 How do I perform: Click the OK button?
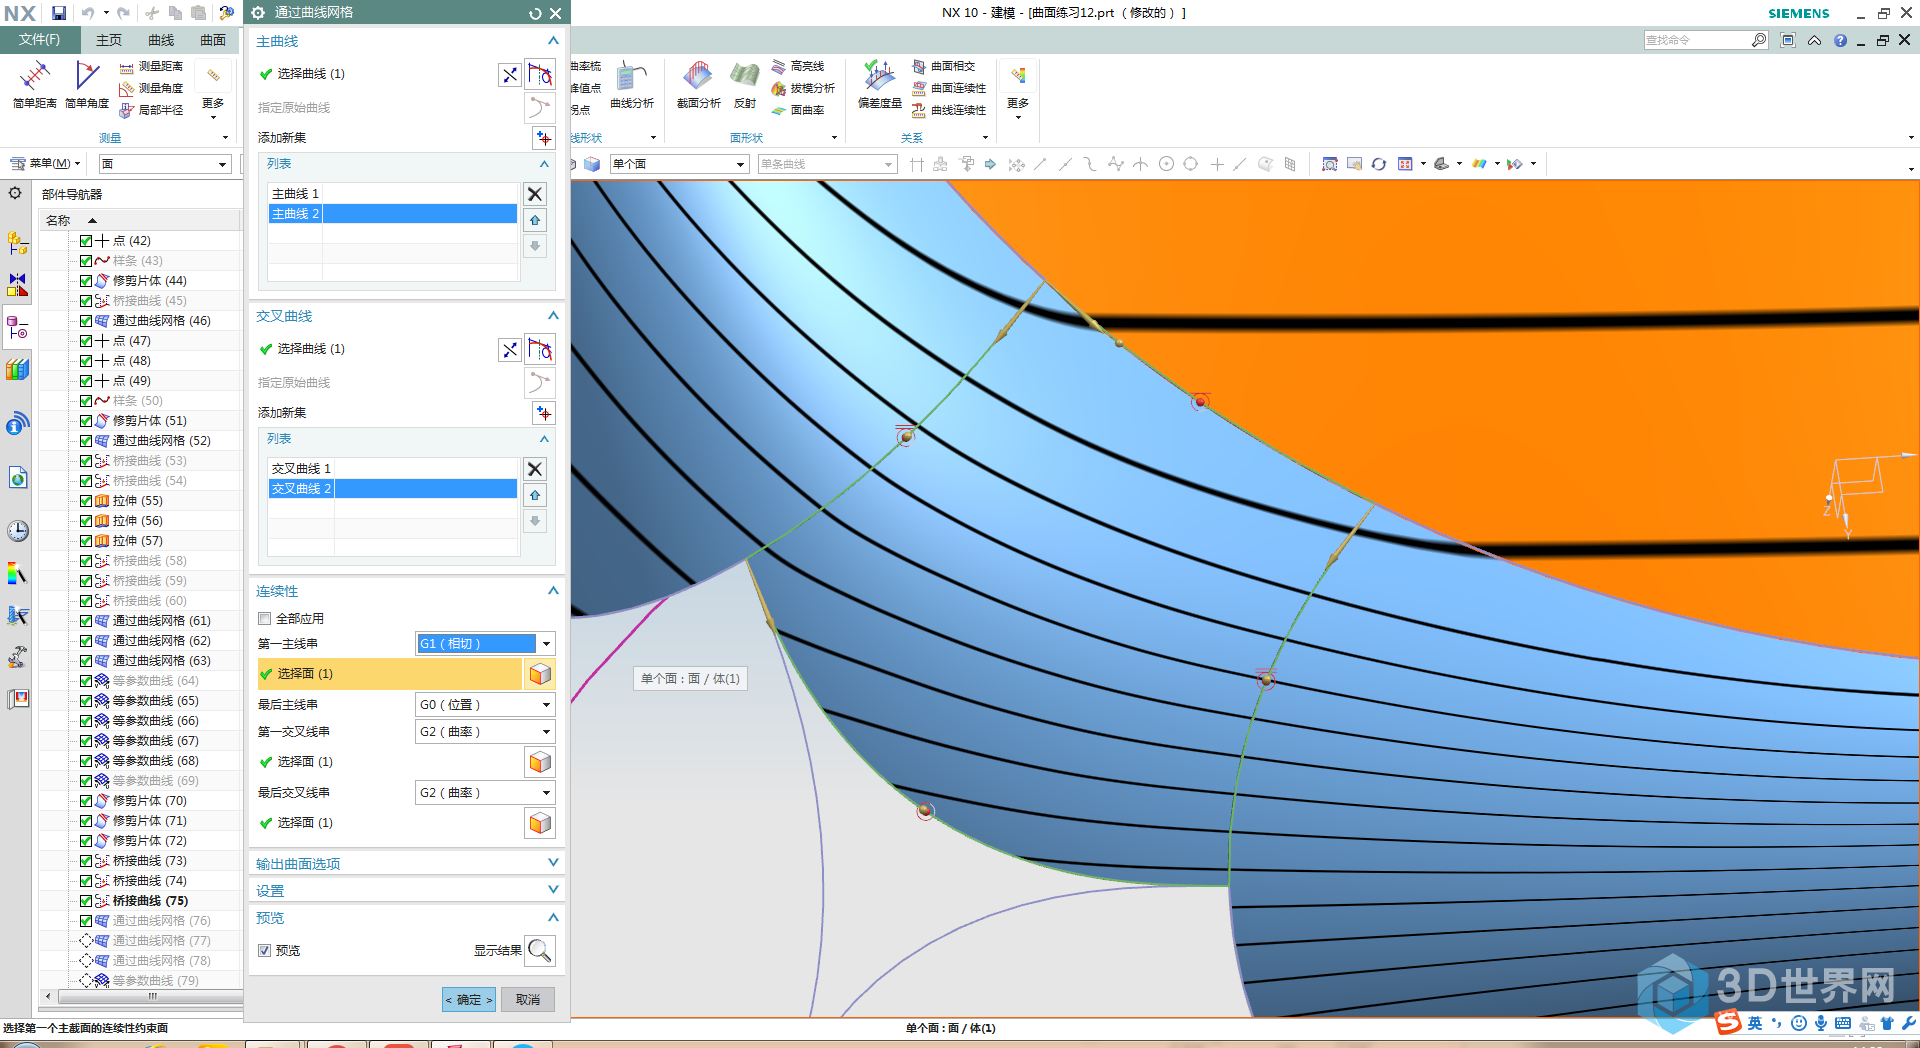coord(469,1000)
